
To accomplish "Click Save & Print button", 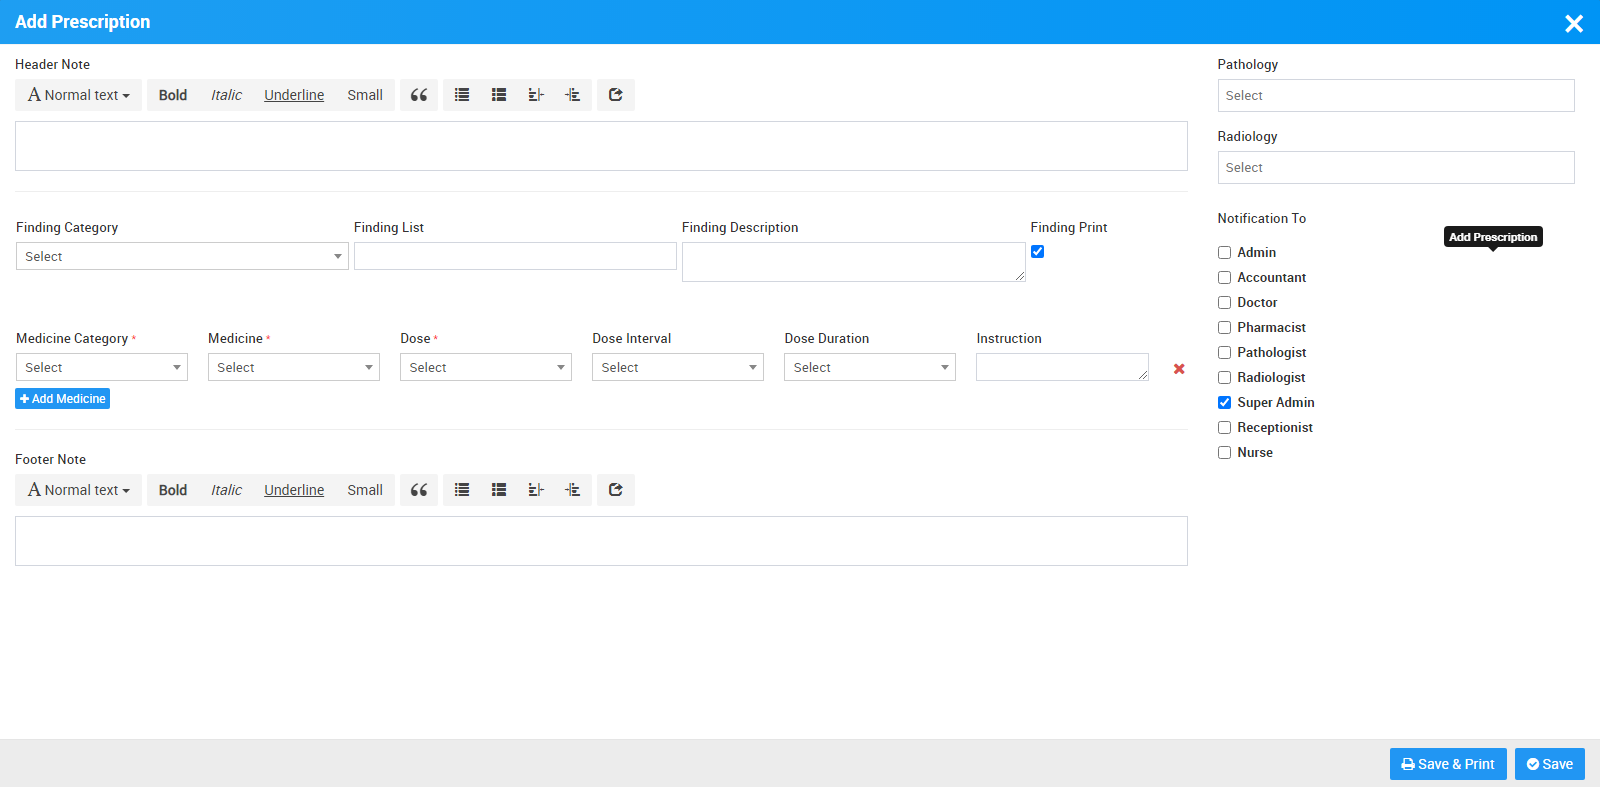I will pos(1448,764).
